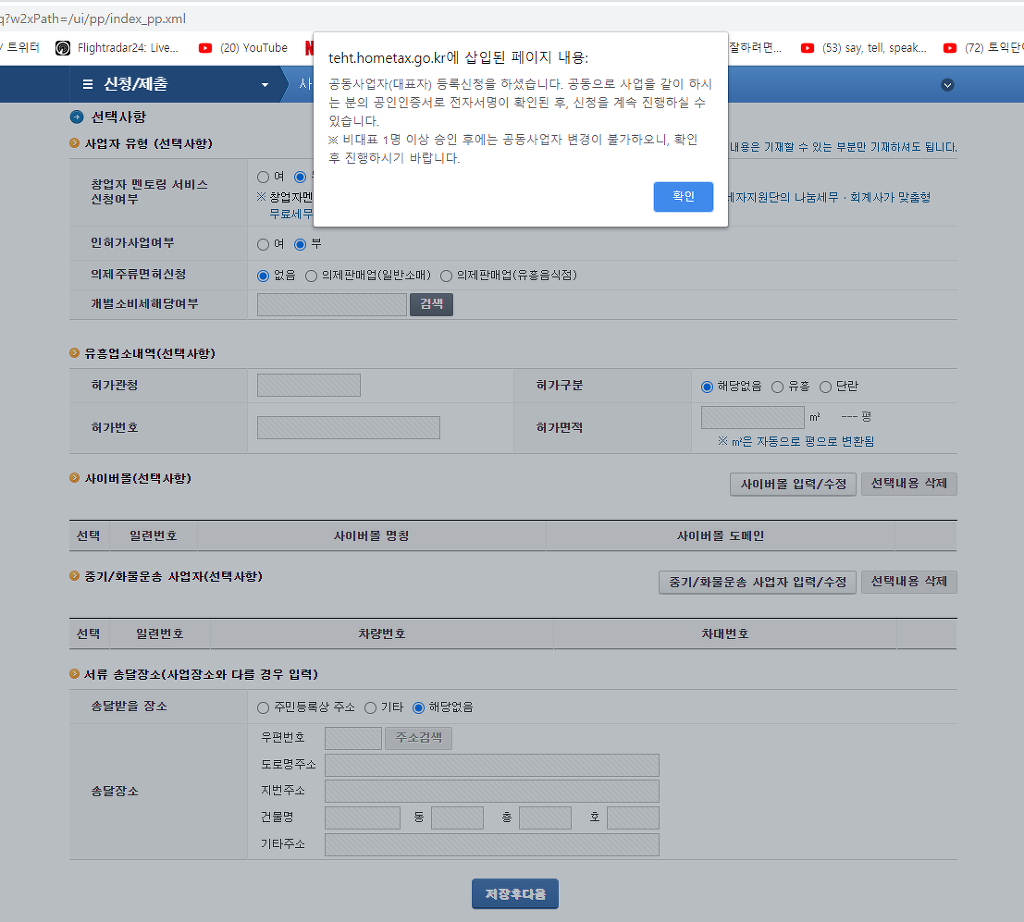This screenshot has width=1024, height=922.
Task: Click the 도로명주소 input field
Action: pyautogui.click(x=492, y=765)
